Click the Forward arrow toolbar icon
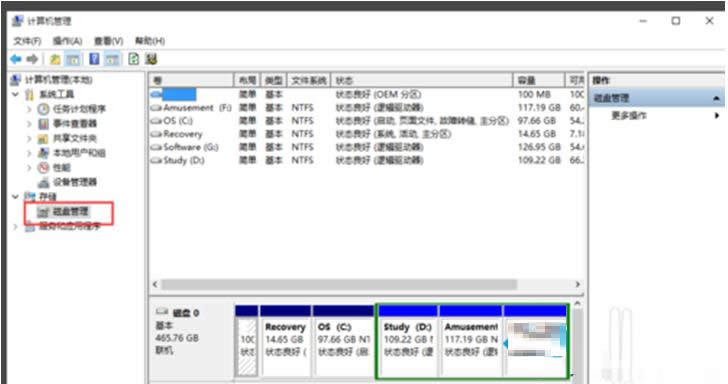Image resolution: width=728 pixels, height=384 pixels. [x=32, y=59]
